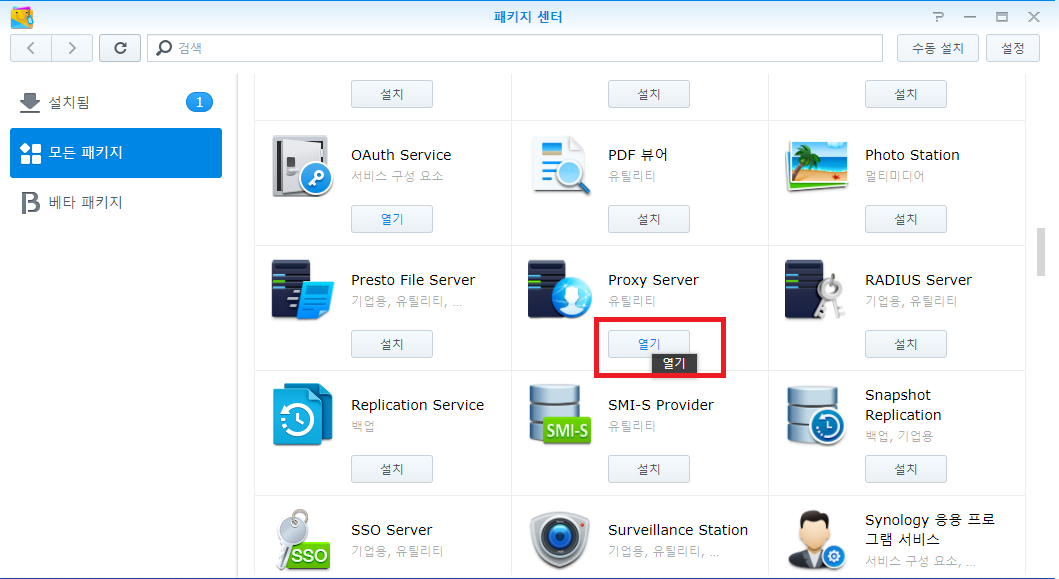Viewport: 1059px width, 579px height.
Task: Click the update count badge showing 1
Action: pyautogui.click(x=199, y=103)
